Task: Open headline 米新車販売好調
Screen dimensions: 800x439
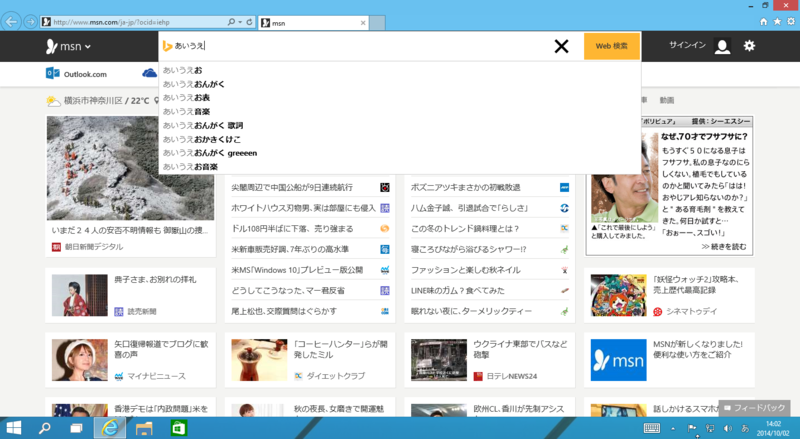Action: (290, 249)
